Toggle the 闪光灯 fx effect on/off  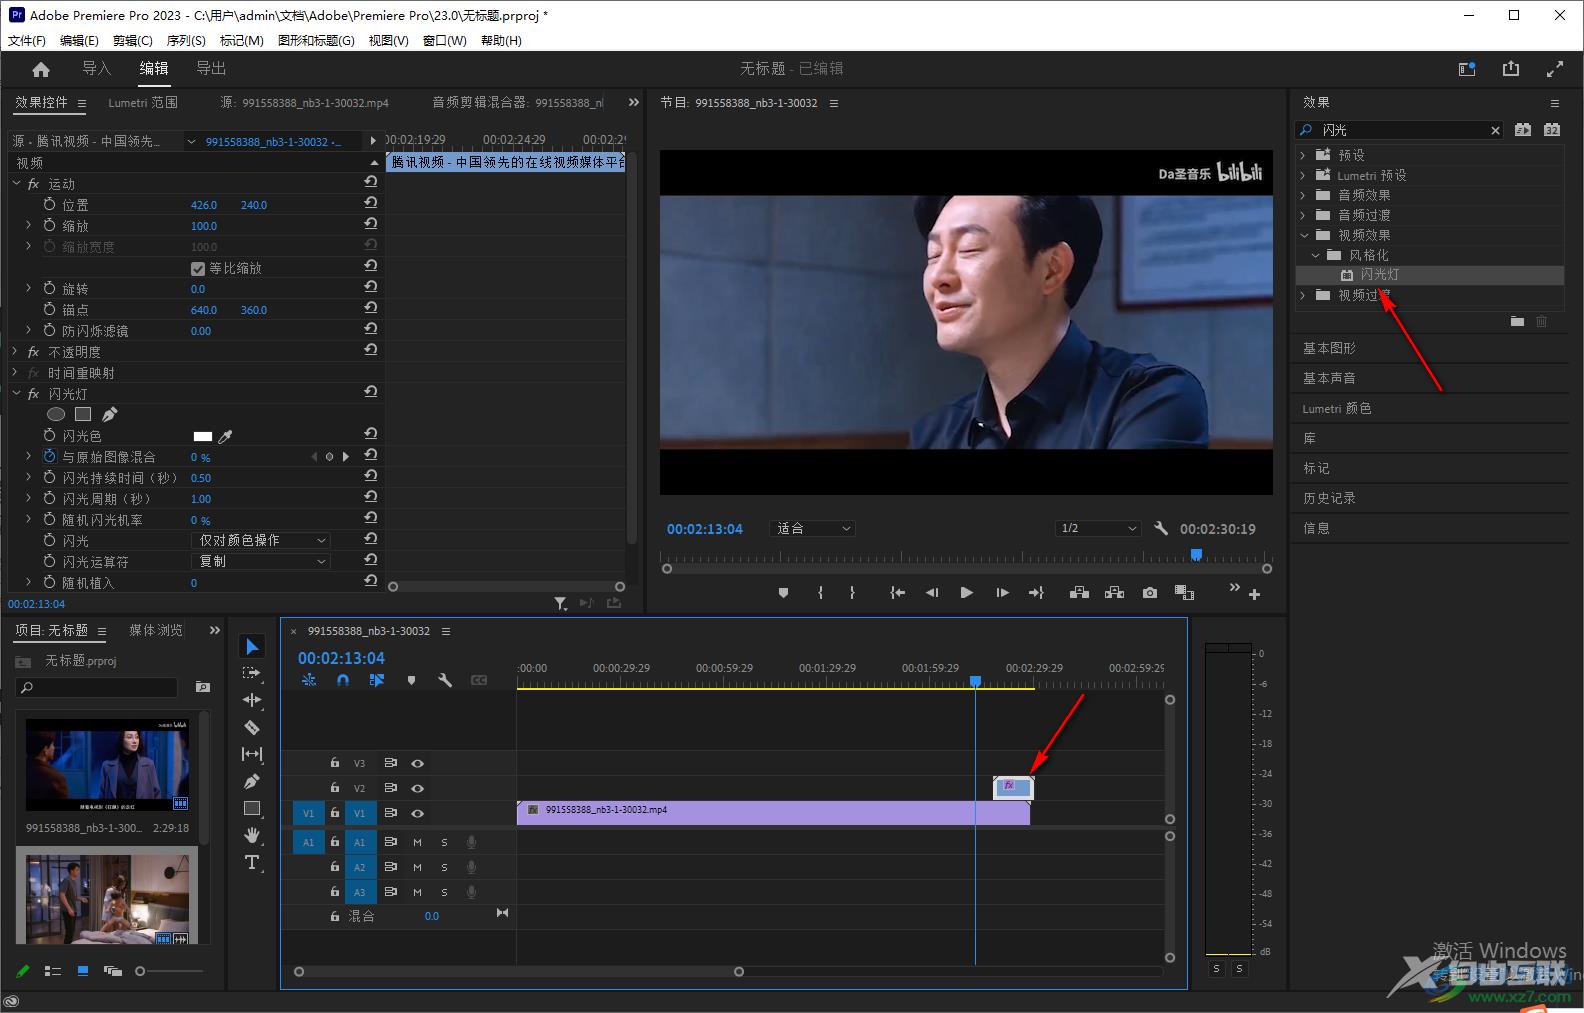(34, 394)
